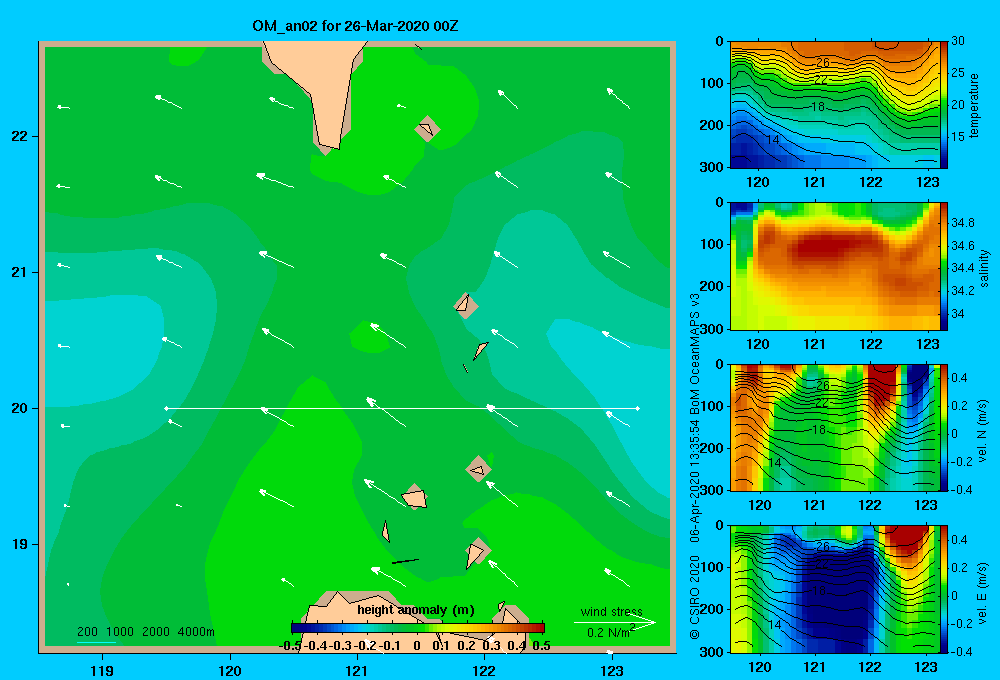Open the salinity depth section plot

point(835,266)
